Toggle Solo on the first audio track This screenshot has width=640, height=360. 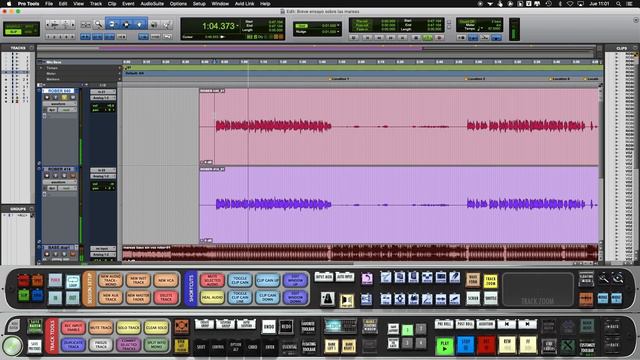pyautogui.click(x=64, y=97)
